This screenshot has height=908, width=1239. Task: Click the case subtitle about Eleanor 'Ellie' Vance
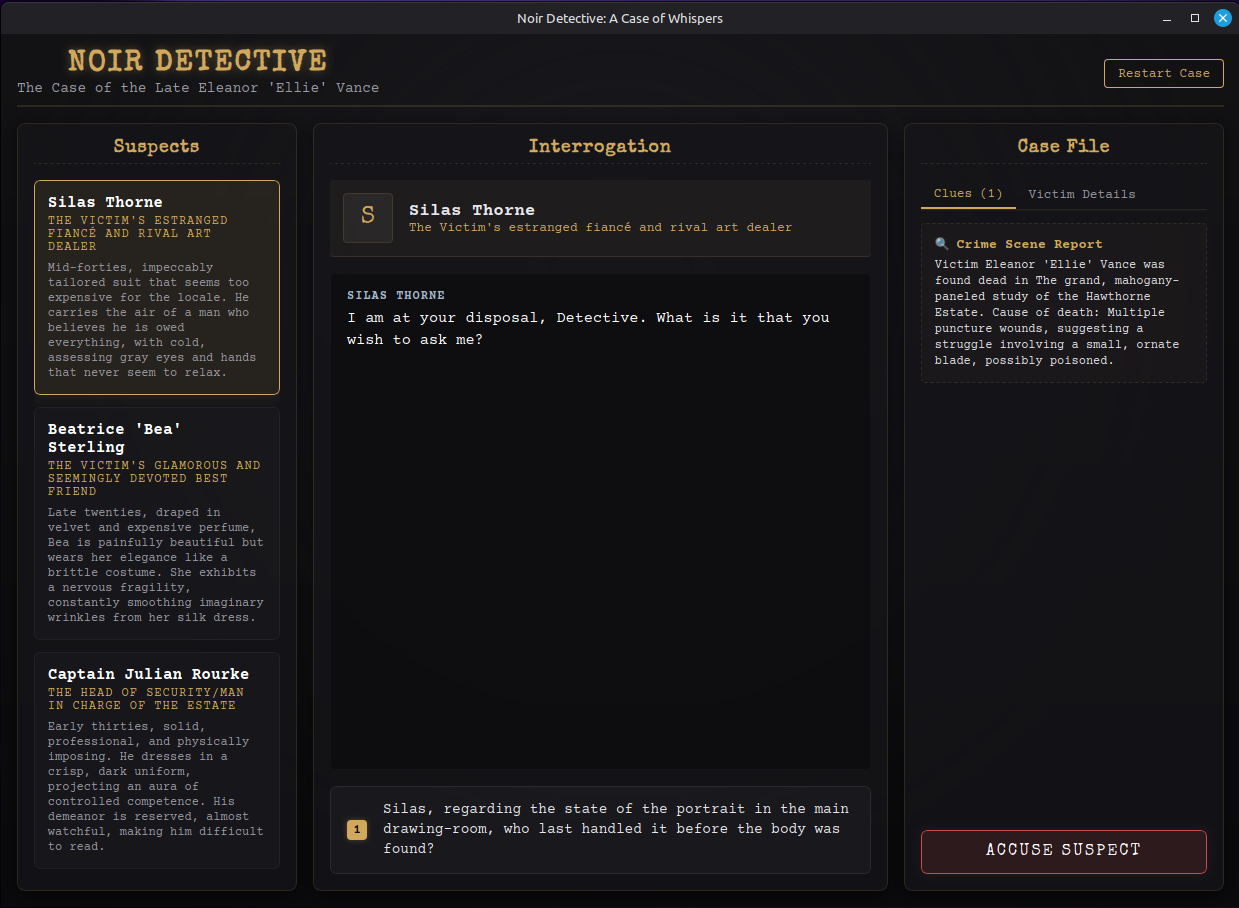(x=198, y=88)
